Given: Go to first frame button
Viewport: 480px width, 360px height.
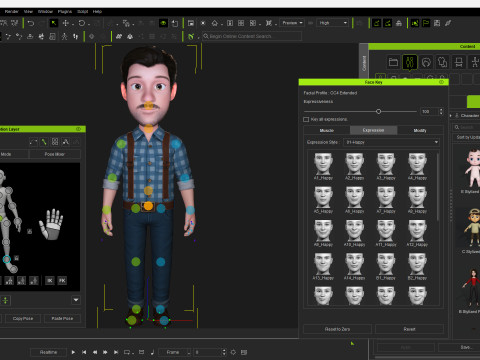Looking at the screenshot, I should (x=84, y=352).
